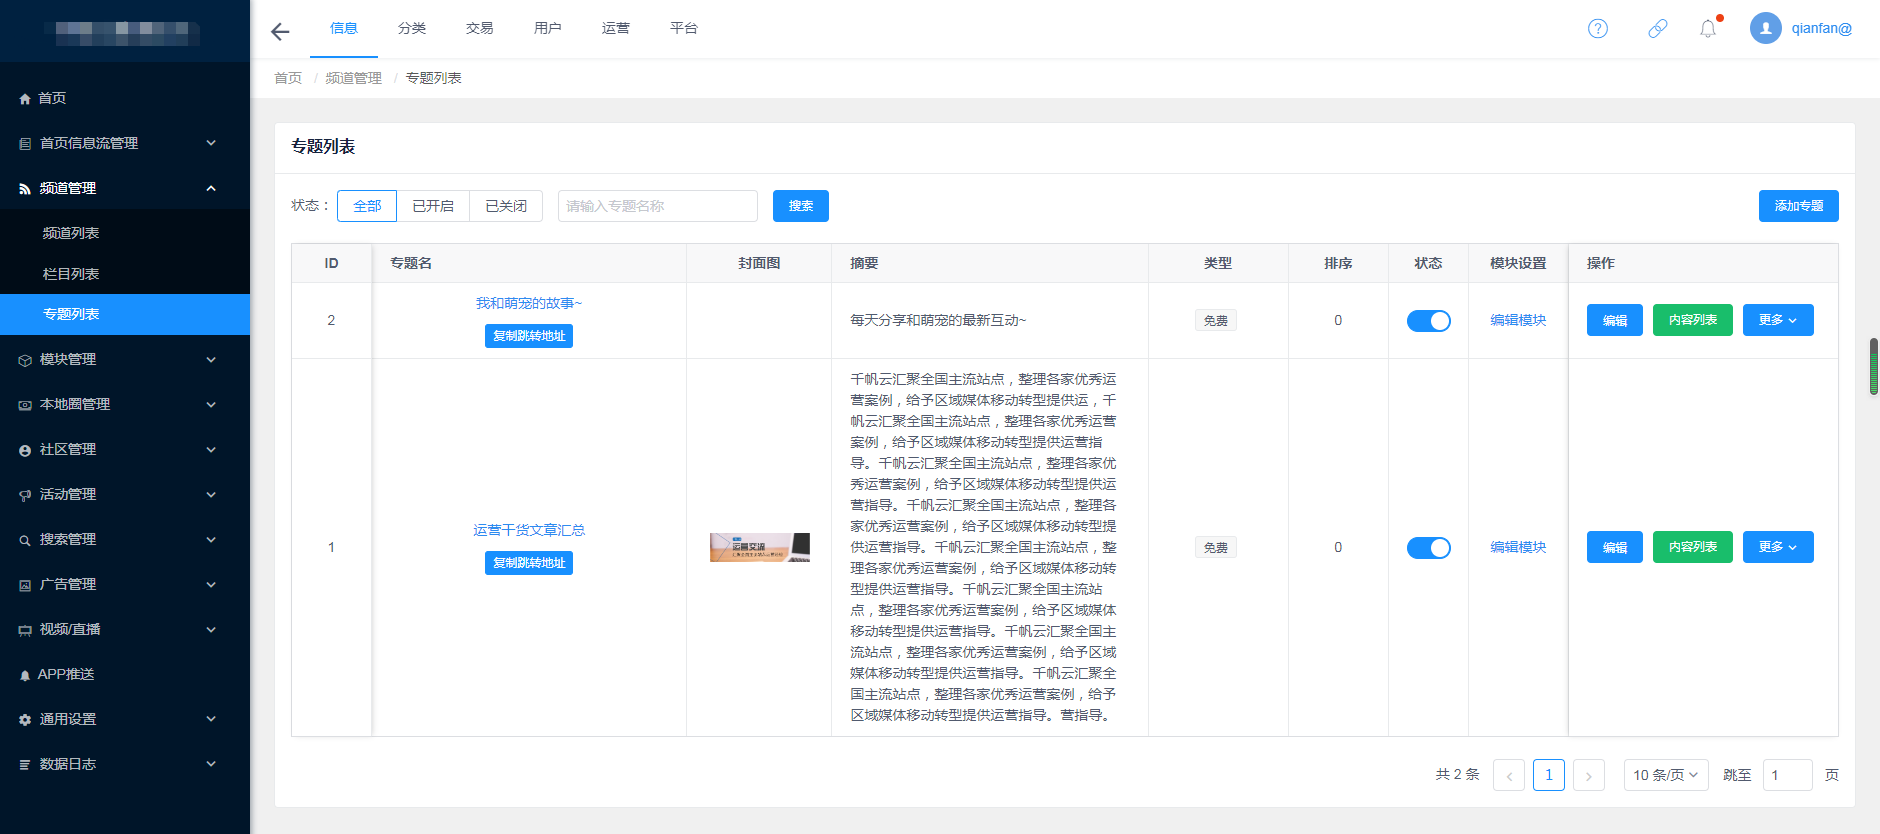Toggle status switch for 我和萌宠的故事~
Viewport: 1880px width, 834px height.
click(x=1428, y=321)
